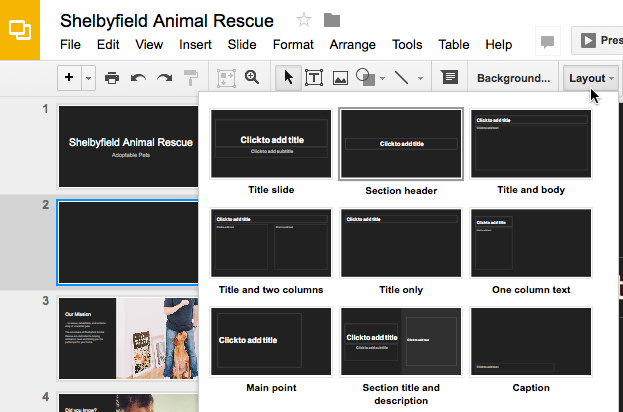The width and height of the screenshot is (623, 412).
Task: Open the comments speech bubble
Action: coord(548,41)
